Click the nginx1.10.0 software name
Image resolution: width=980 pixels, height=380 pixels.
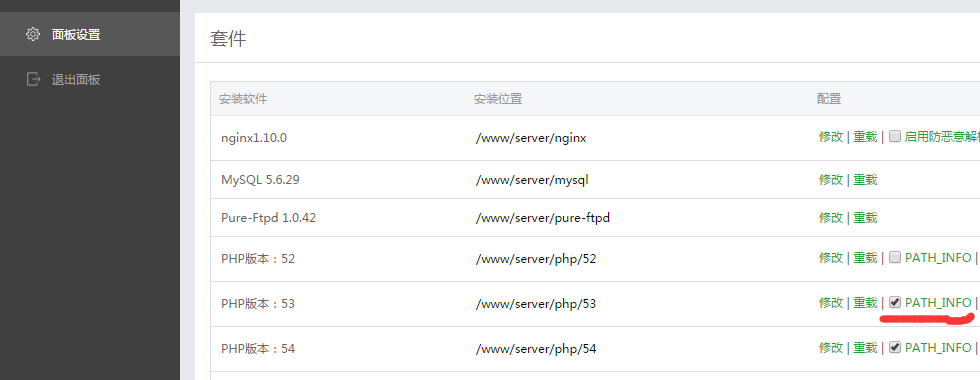254,138
